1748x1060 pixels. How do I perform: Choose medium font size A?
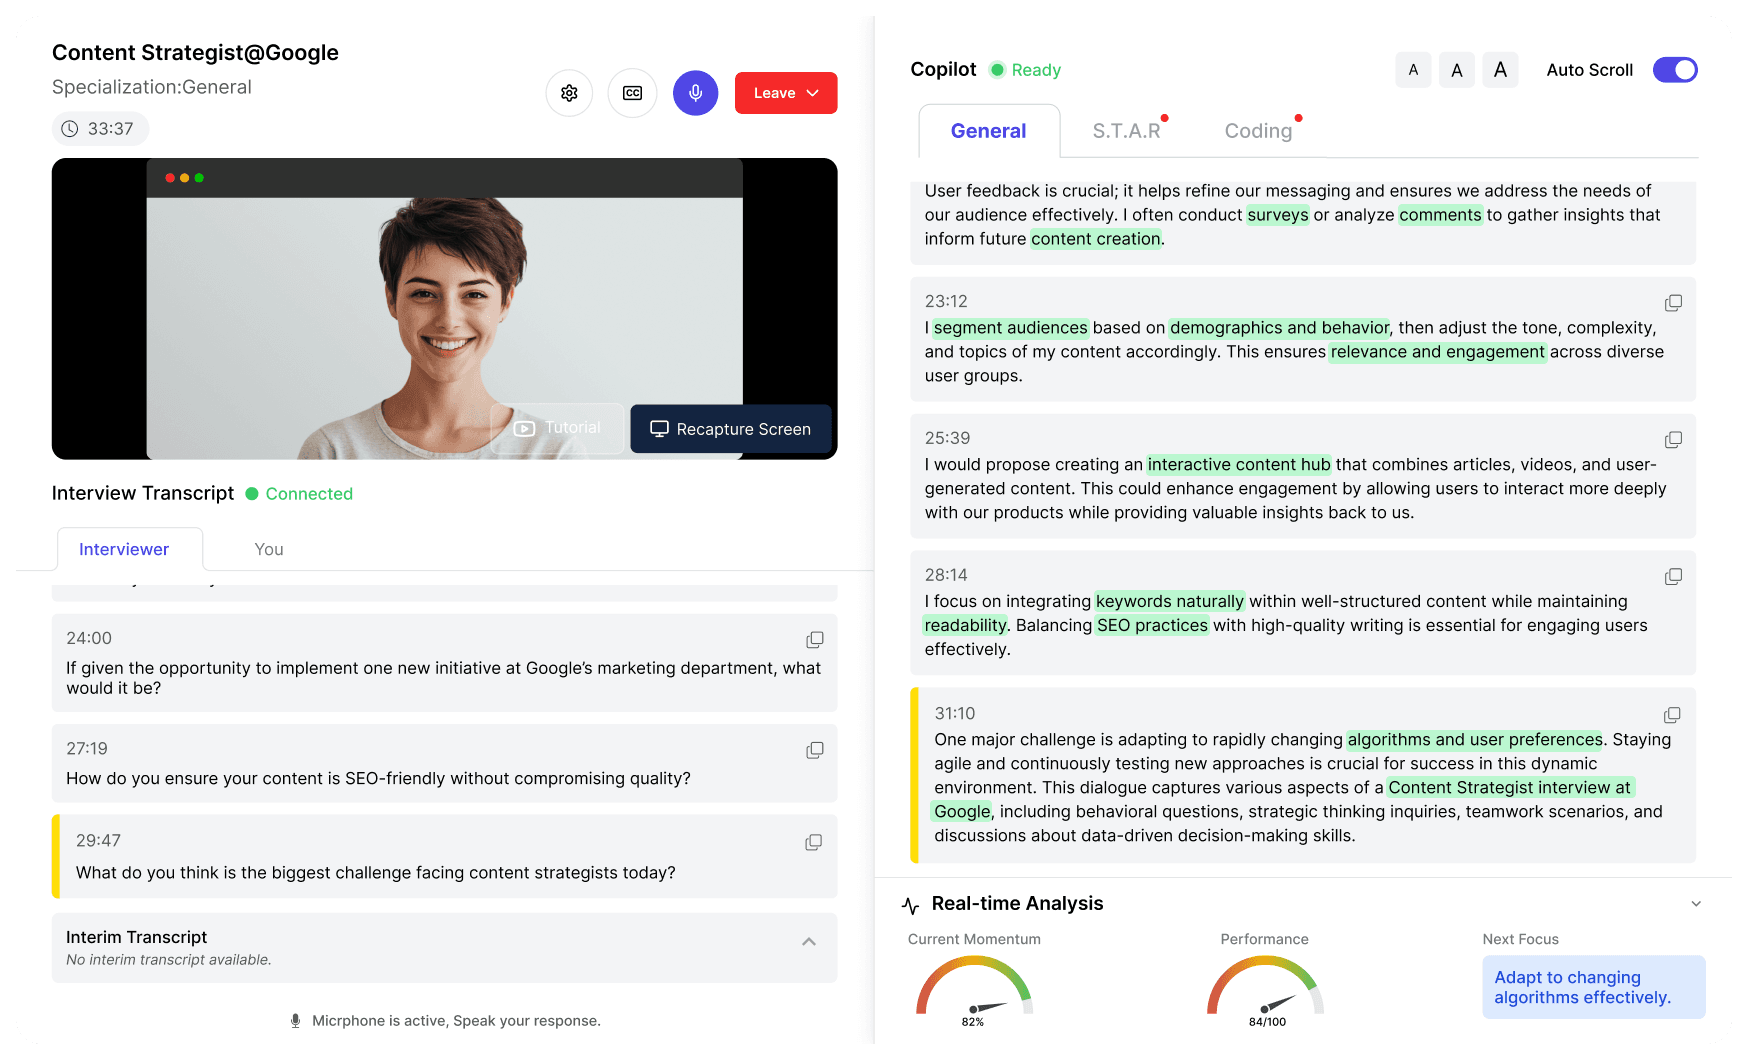tap(1457, 70)
